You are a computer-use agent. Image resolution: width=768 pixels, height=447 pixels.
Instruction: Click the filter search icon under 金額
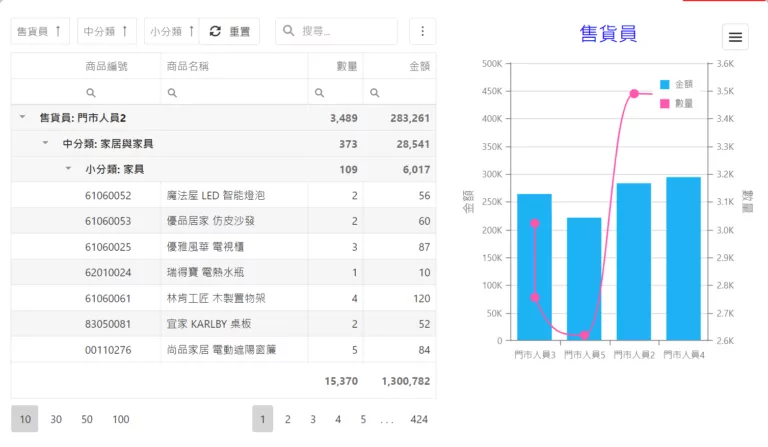[375, 92]
